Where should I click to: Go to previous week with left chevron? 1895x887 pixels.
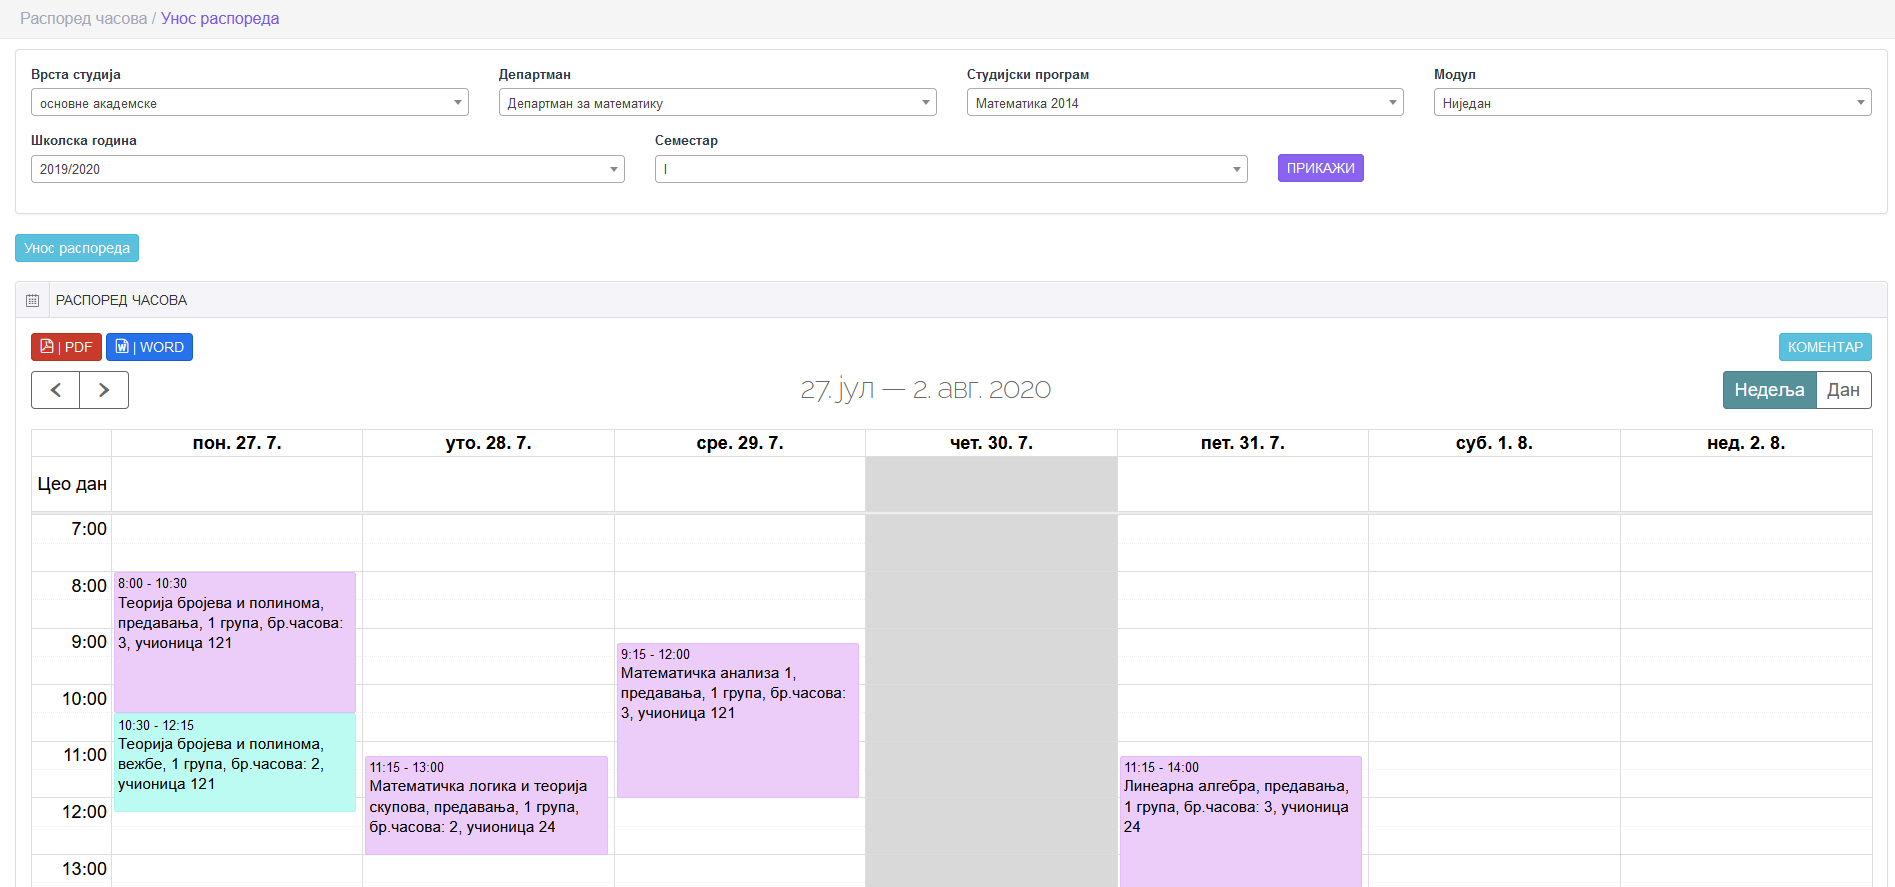coord(56,390)
